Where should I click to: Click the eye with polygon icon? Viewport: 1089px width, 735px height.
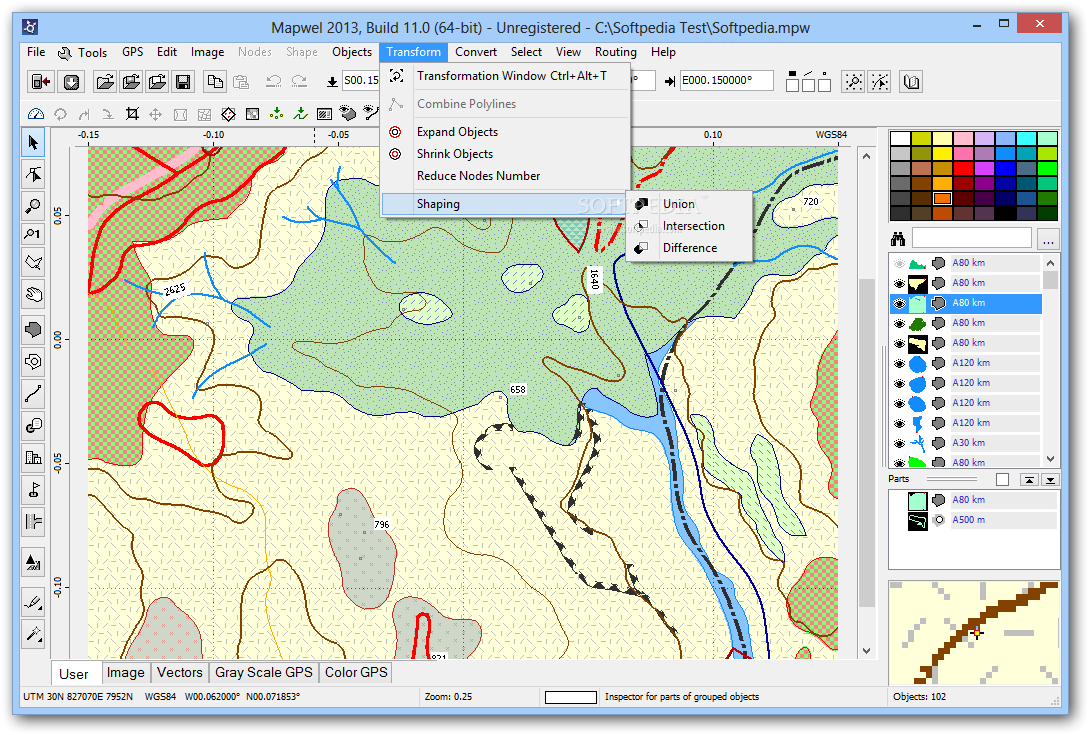(x=347, y=114)
